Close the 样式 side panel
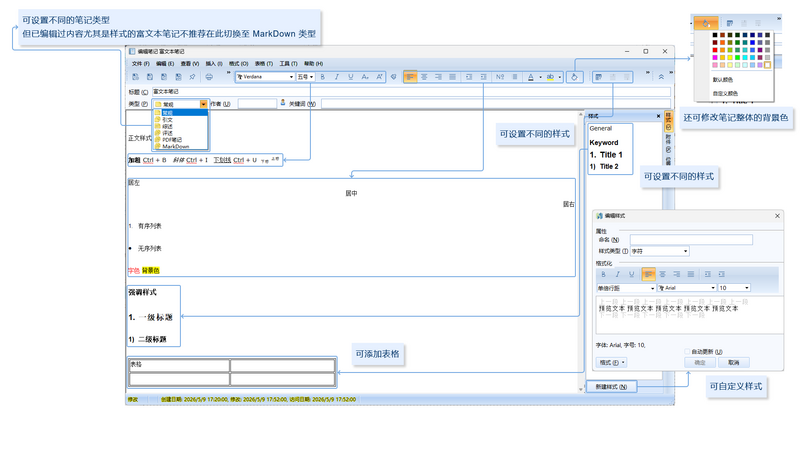800x450 pixels. click(658, 116)
